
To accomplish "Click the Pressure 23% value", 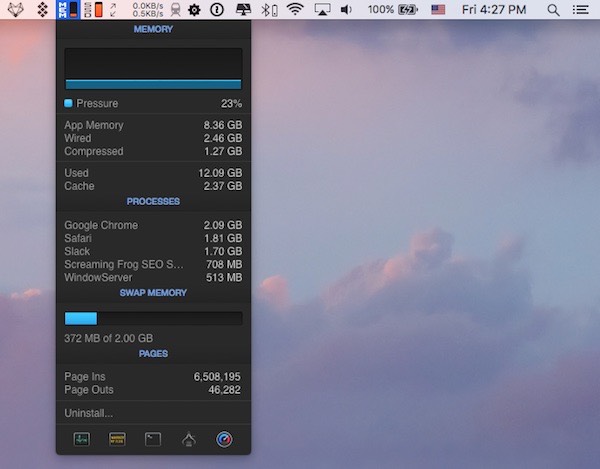I will 231,103.
